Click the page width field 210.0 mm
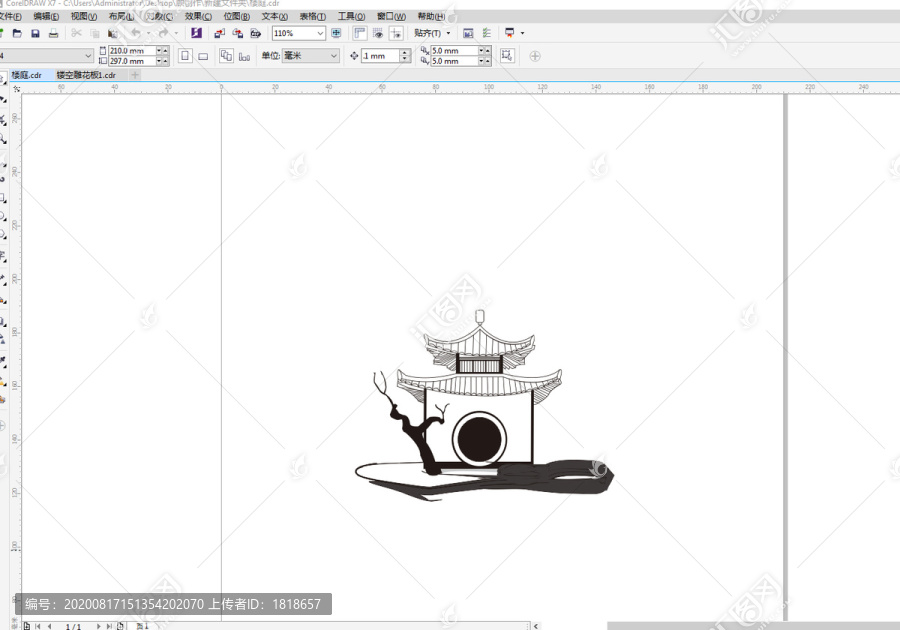The width and height of the screenshot is (900, 630). [132, 50]
